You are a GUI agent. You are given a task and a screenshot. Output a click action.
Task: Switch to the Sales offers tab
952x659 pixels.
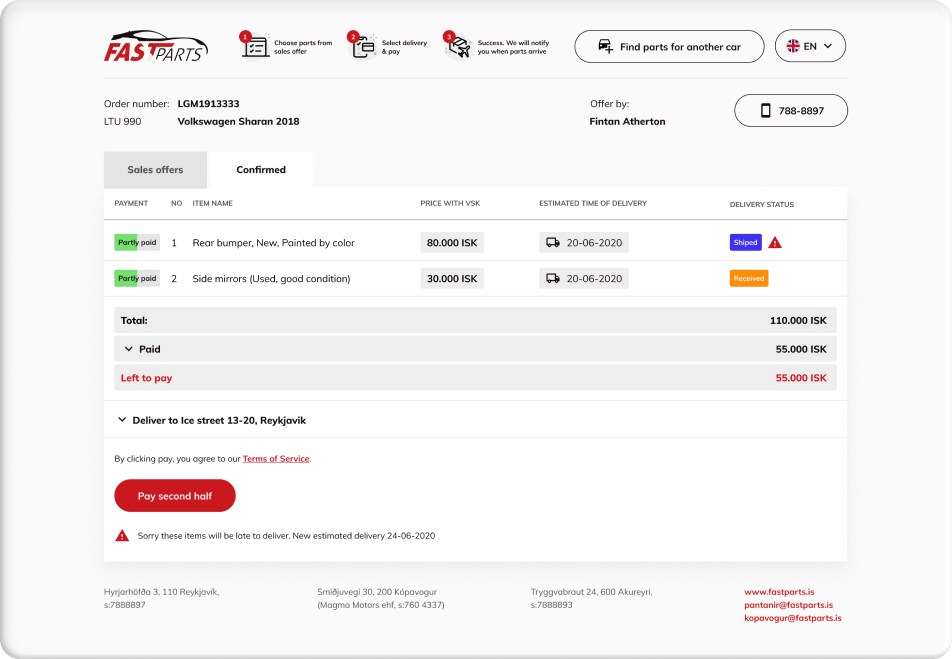155,170
